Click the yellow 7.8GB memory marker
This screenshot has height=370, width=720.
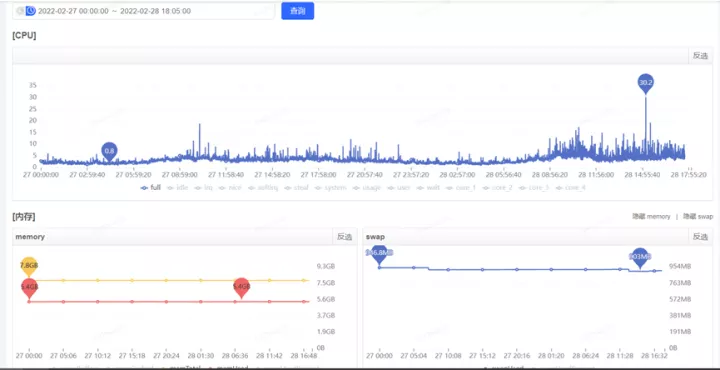coord(29,266)
